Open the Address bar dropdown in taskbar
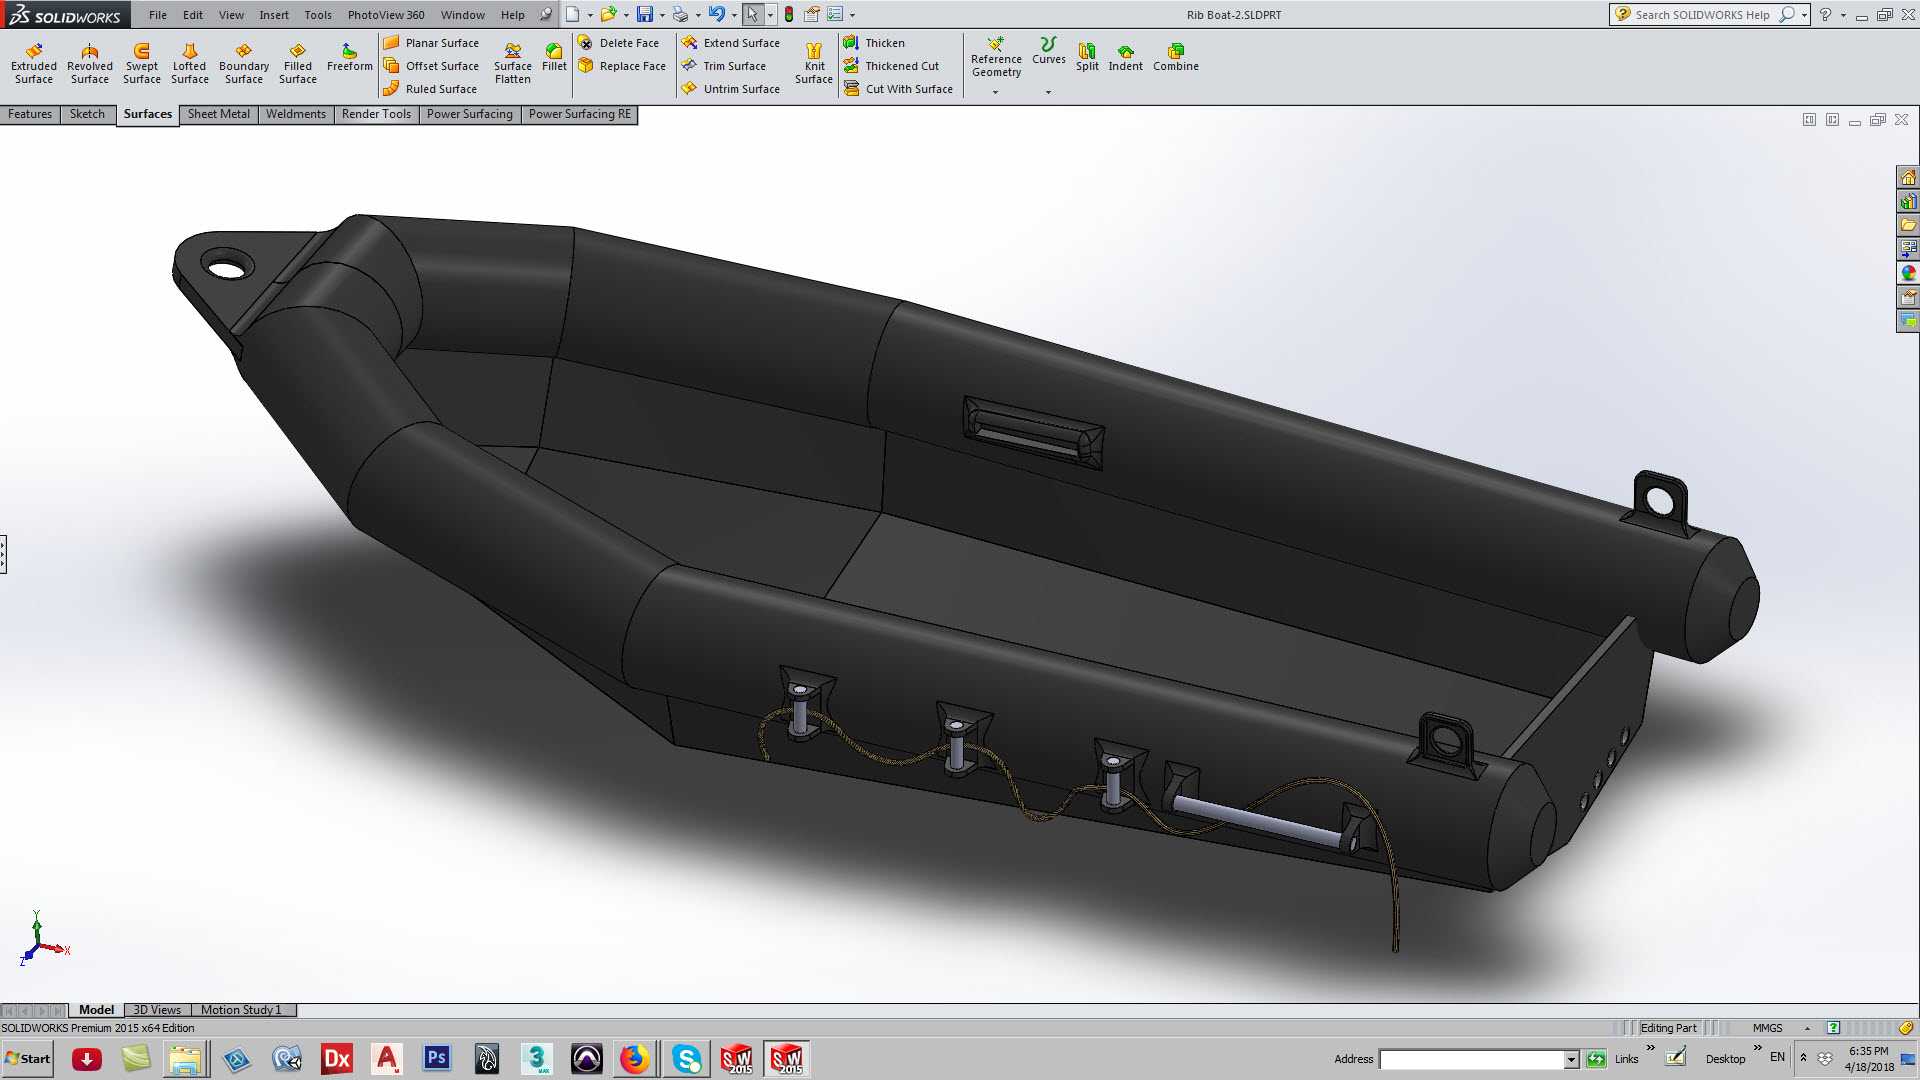The image size is (1920, 1080). coord(1571,1060)
